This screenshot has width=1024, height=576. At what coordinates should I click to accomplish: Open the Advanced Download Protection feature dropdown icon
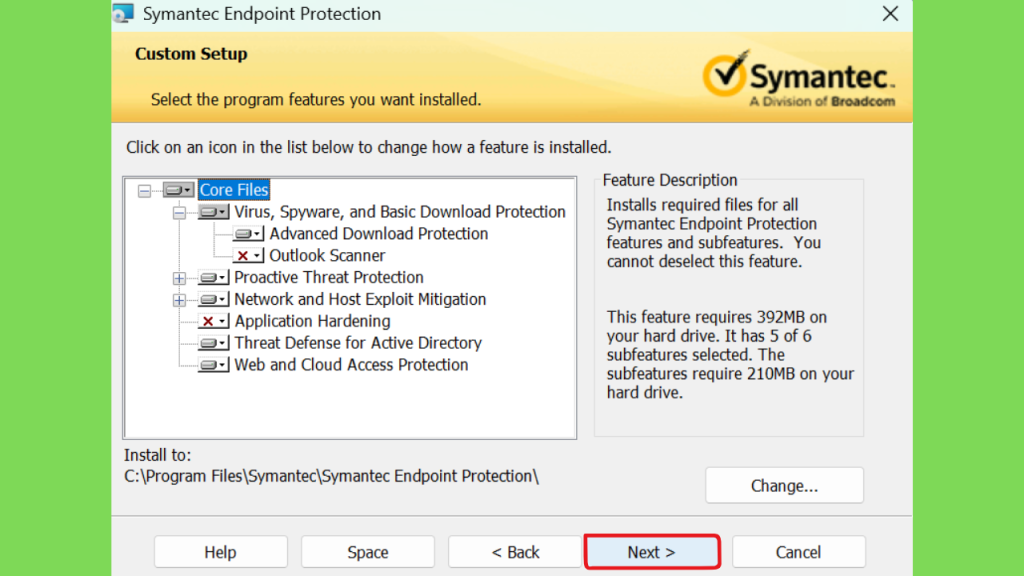point(249,234)
